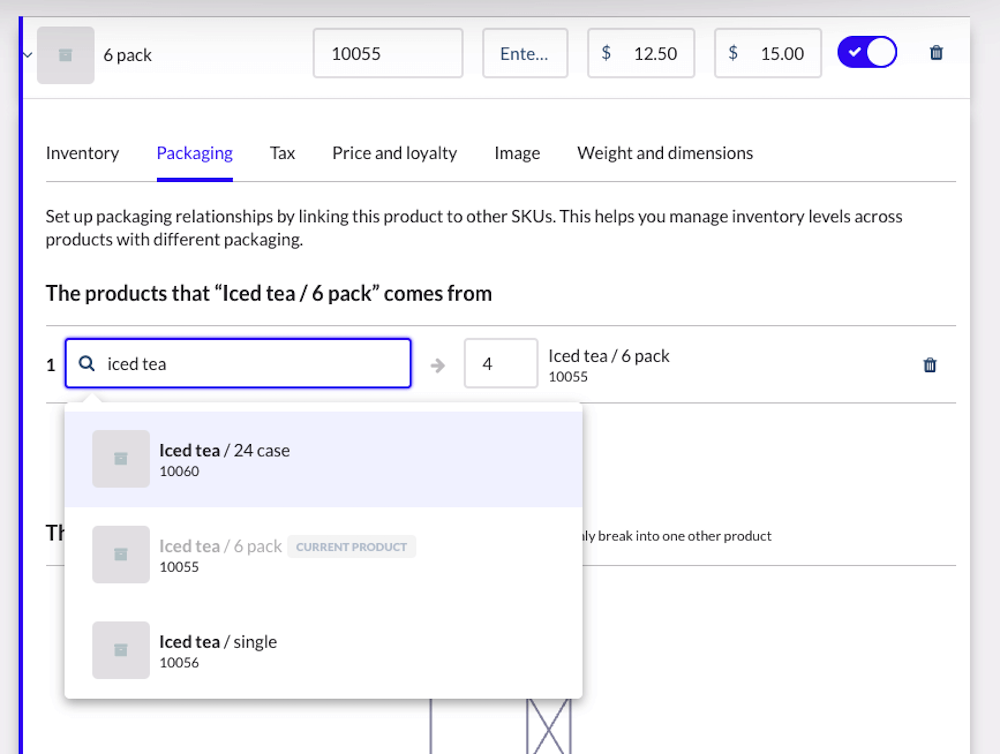Choose Iced tea / single from results
1000x754 pixels.
tap(323, 651)
